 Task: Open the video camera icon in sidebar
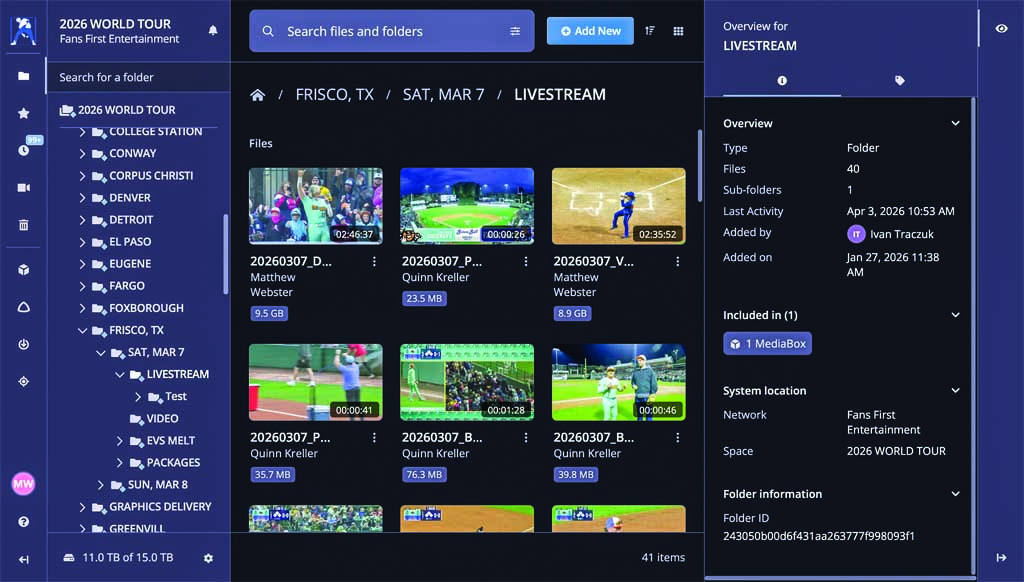pyautogui.click(x=24, y=187)
